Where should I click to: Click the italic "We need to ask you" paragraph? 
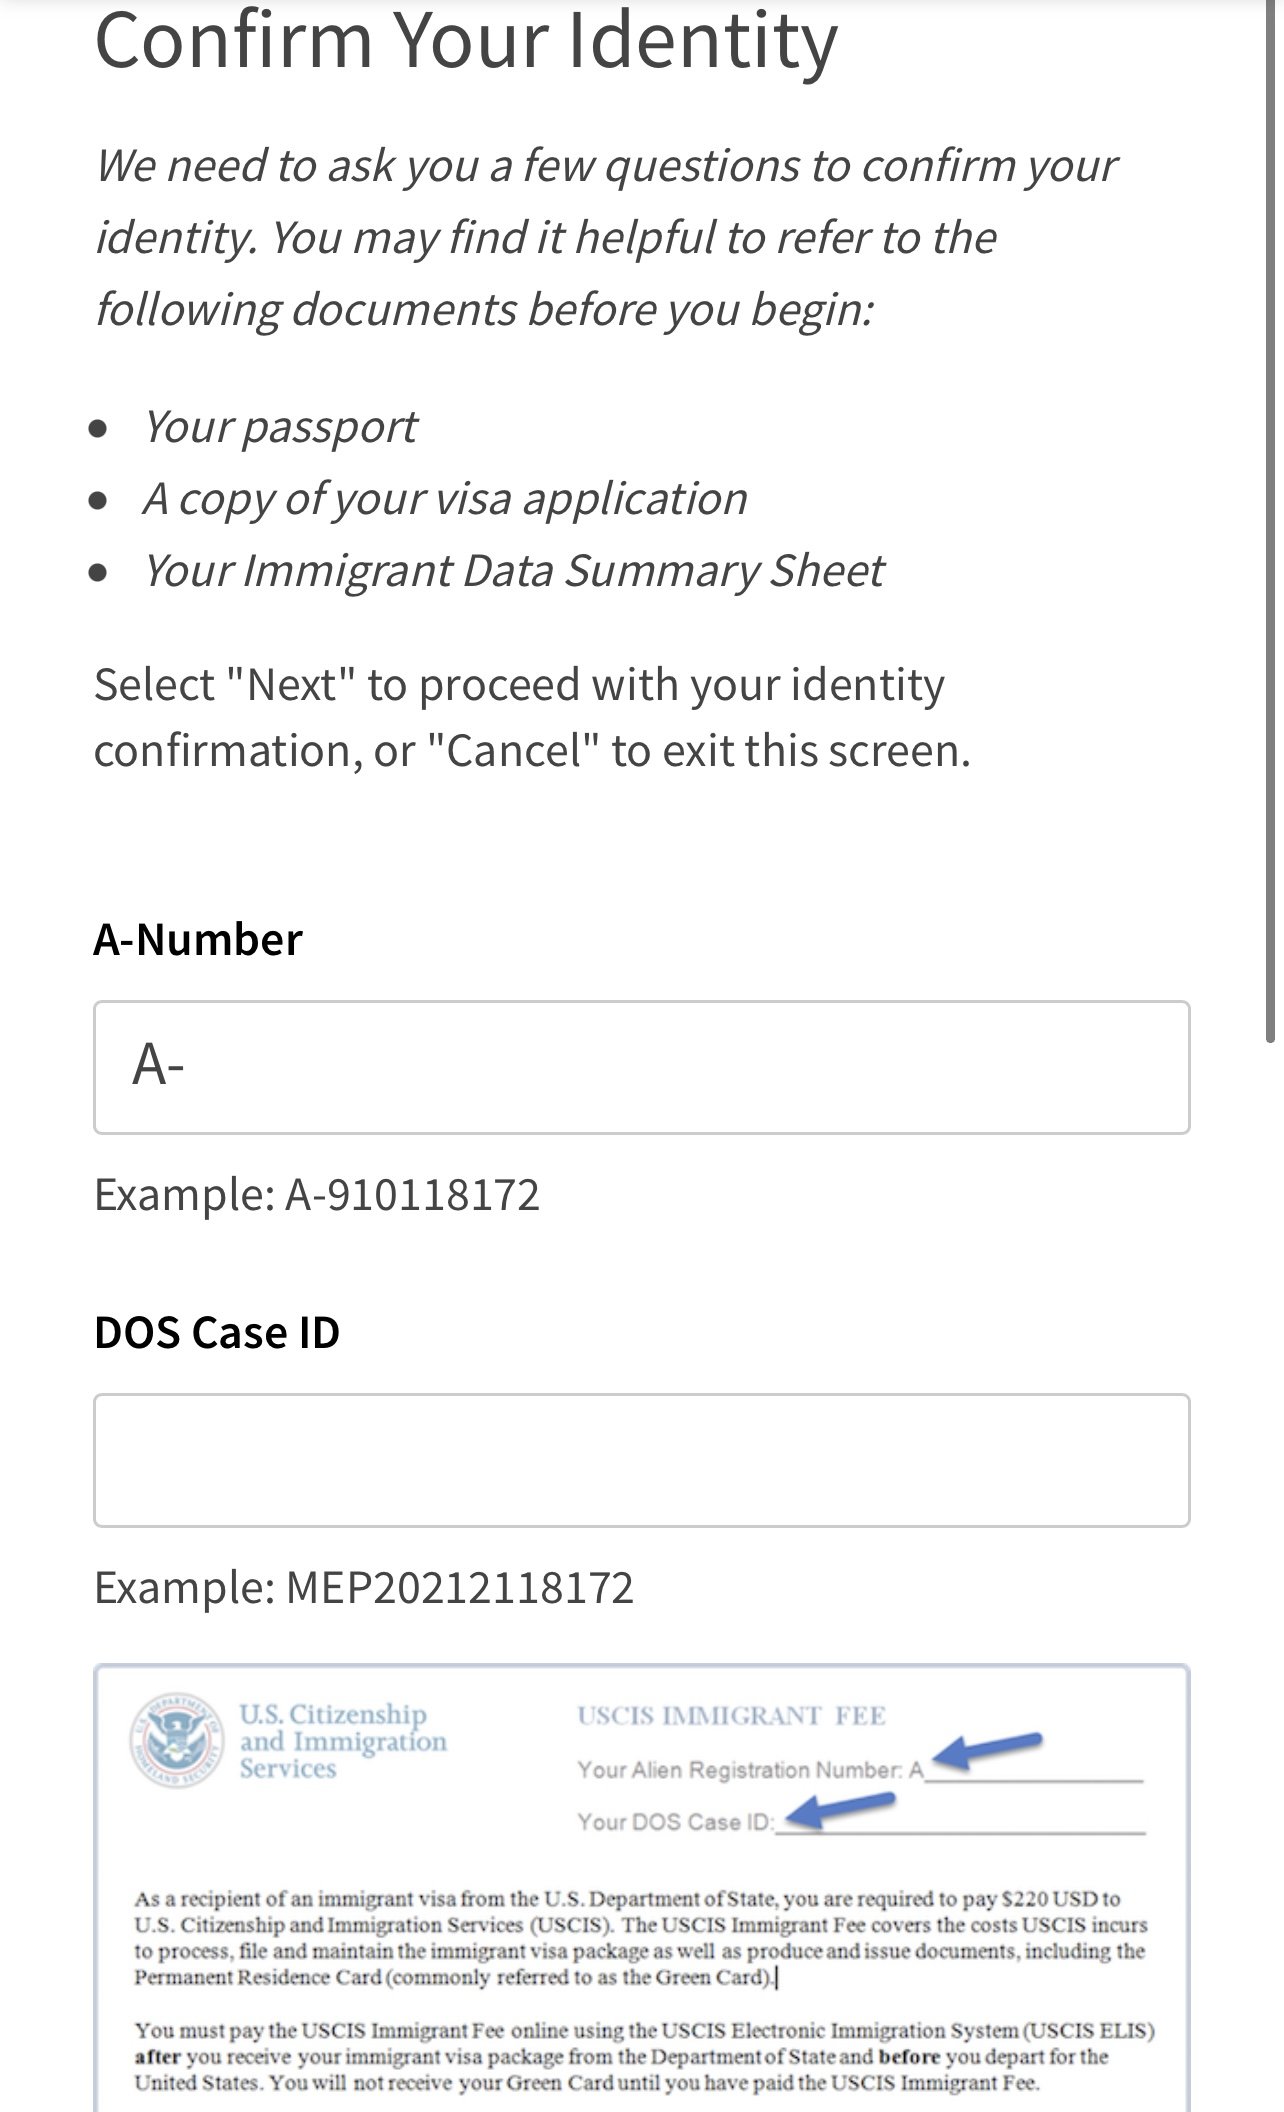coord(605,237)
